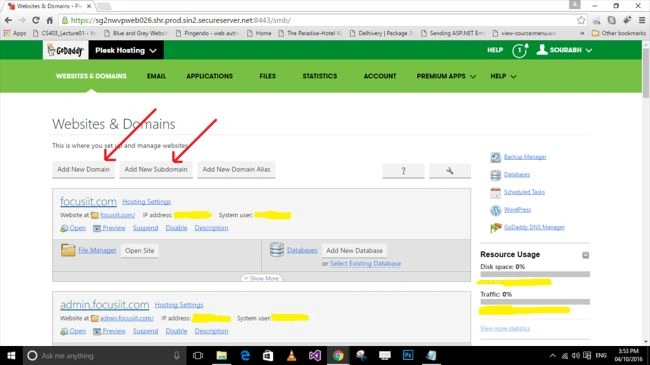
Task: Reload the browser page
Action: pos(36,20)
